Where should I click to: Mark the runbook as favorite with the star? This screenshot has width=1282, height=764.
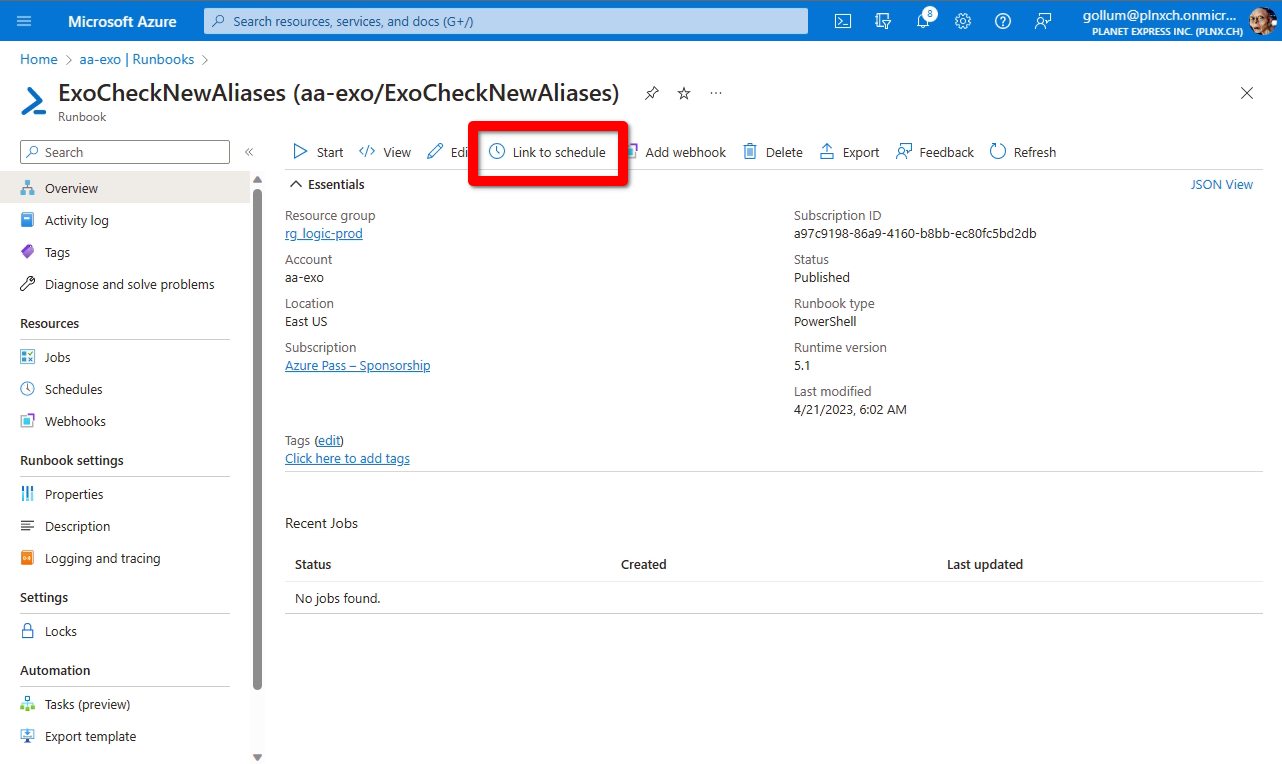(x=684, y=93)
